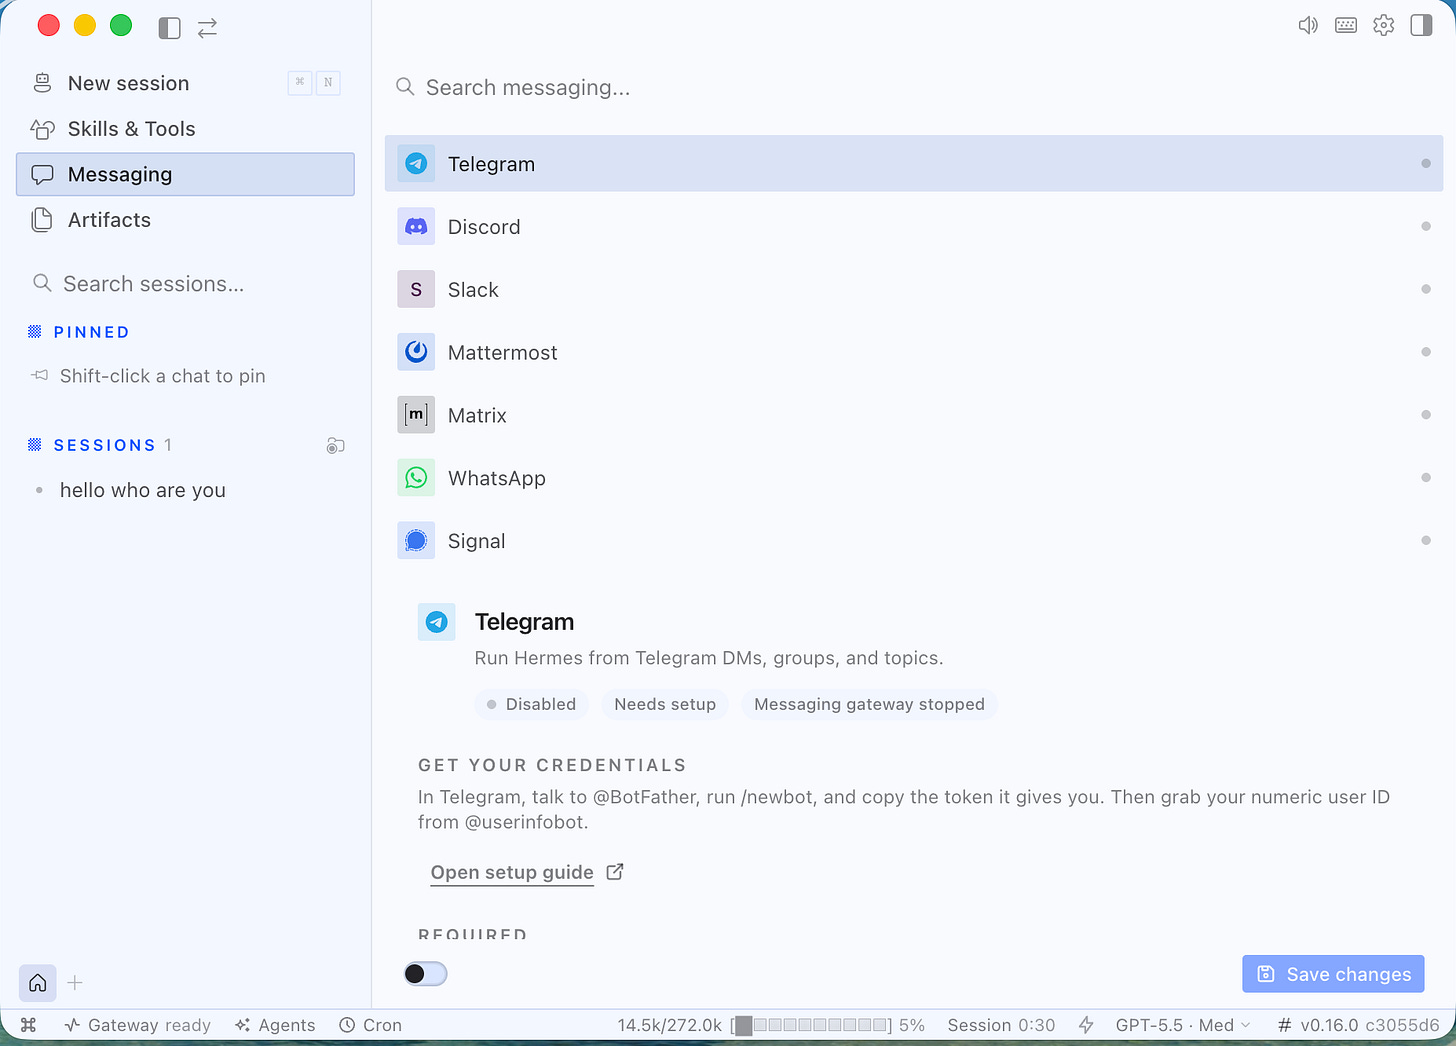Click the Search sessions field
Screen dimensions: 1456x1046
tap(185, 284)
